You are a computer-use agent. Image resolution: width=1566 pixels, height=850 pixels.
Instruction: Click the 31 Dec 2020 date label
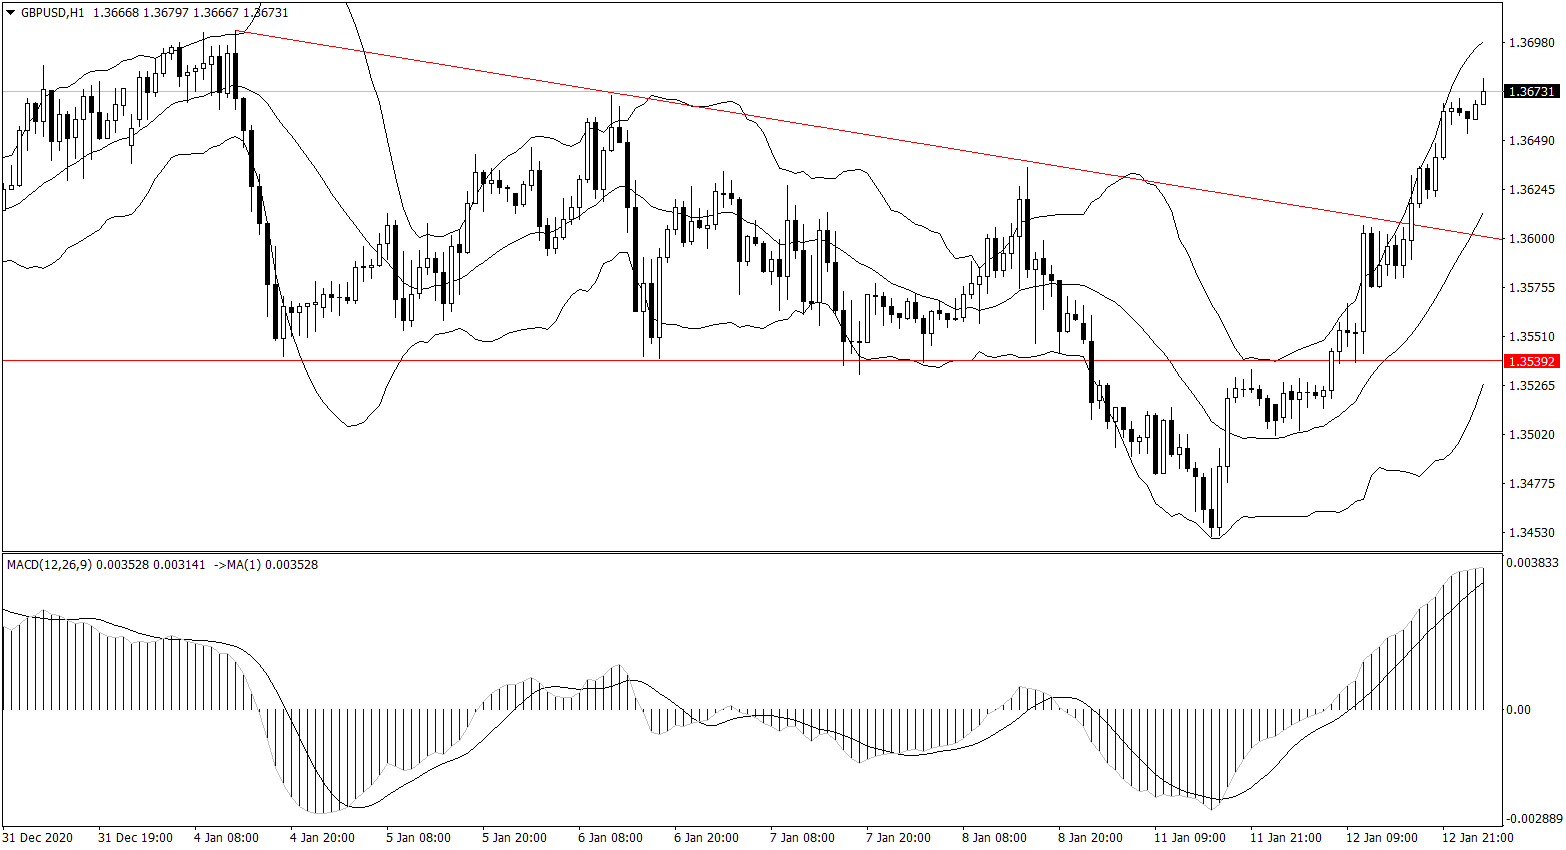(38, 838)
